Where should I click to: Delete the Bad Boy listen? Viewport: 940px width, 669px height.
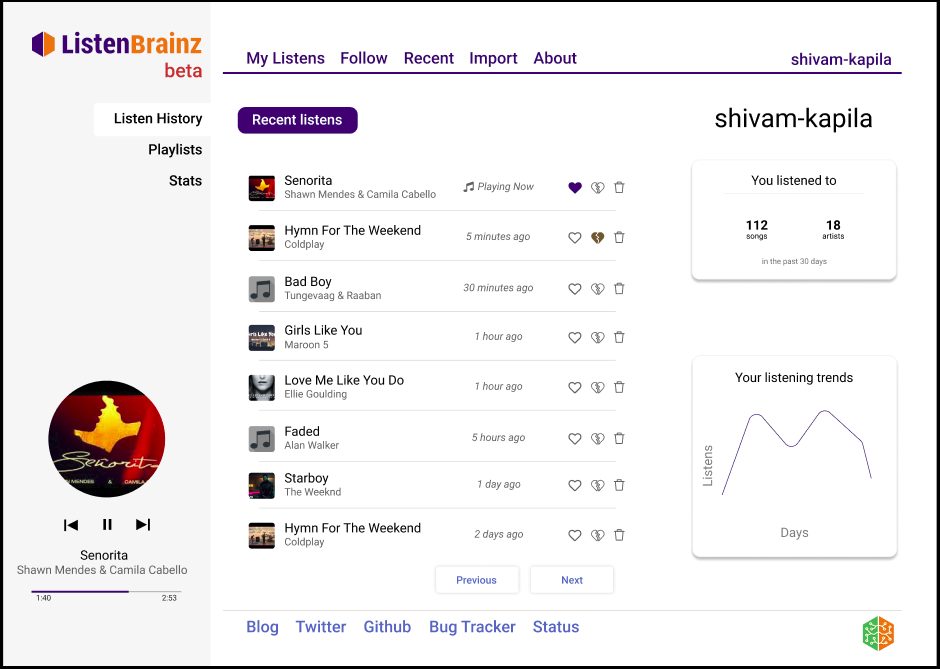619,289
